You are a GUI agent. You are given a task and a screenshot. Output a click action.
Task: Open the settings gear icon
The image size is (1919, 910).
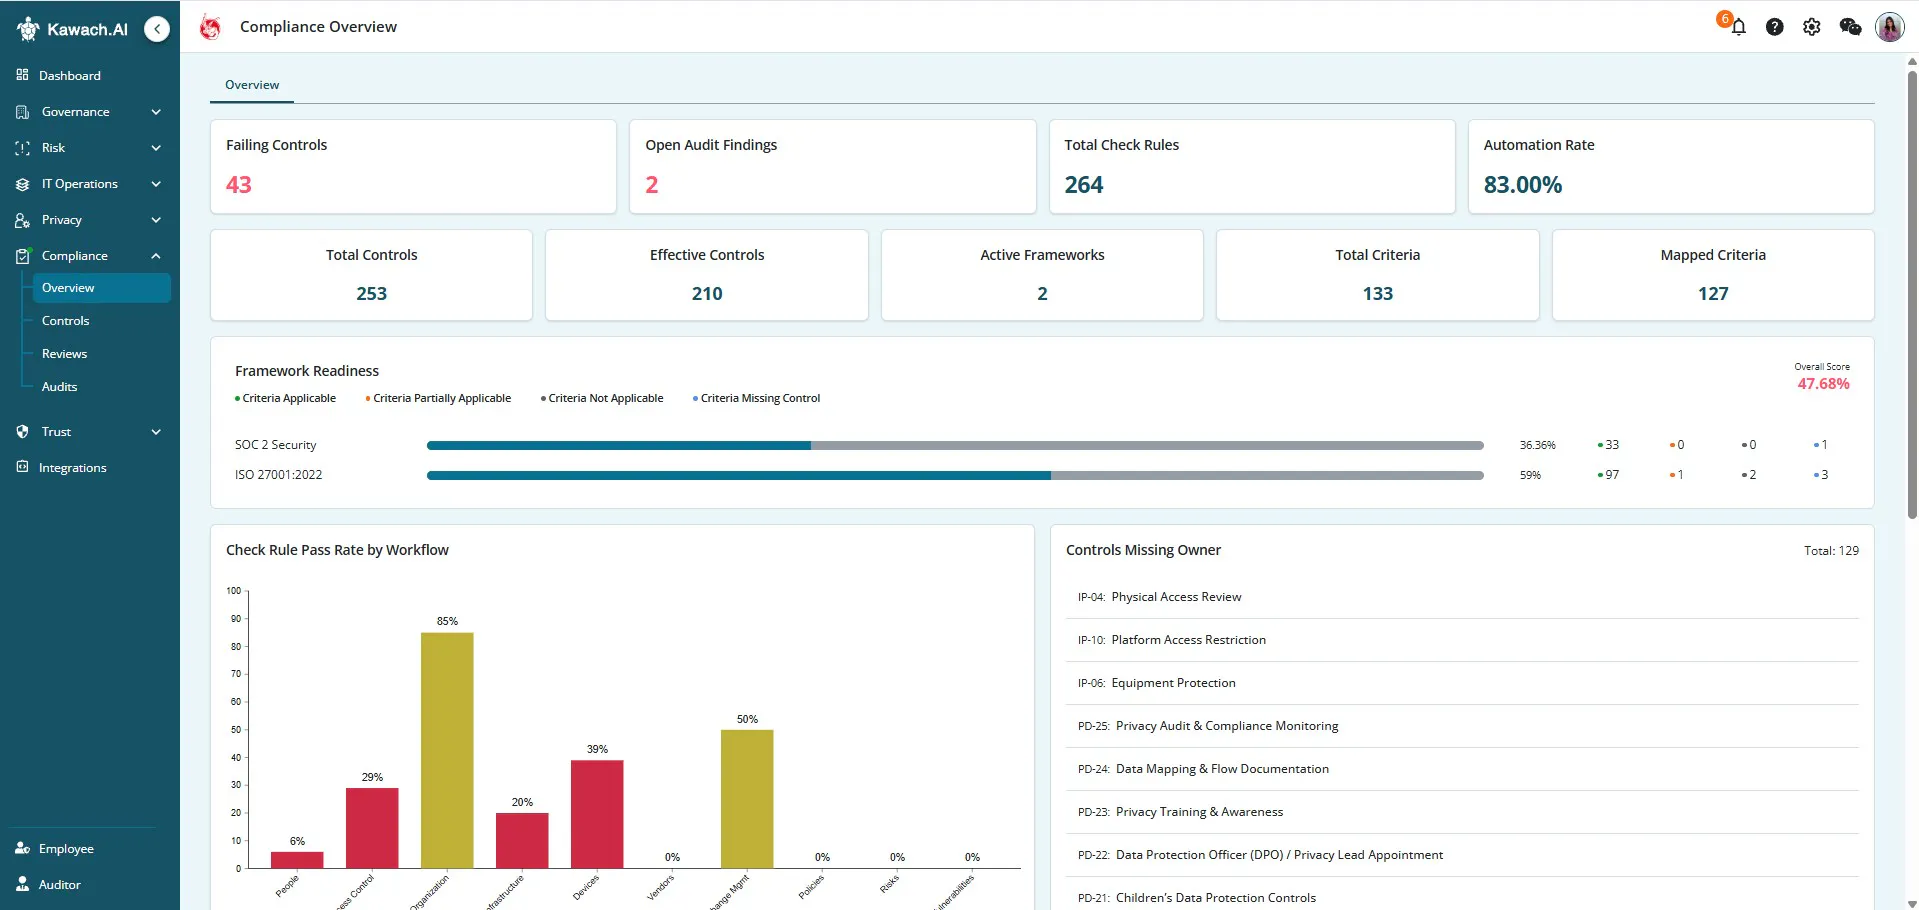coord(1811,27)
